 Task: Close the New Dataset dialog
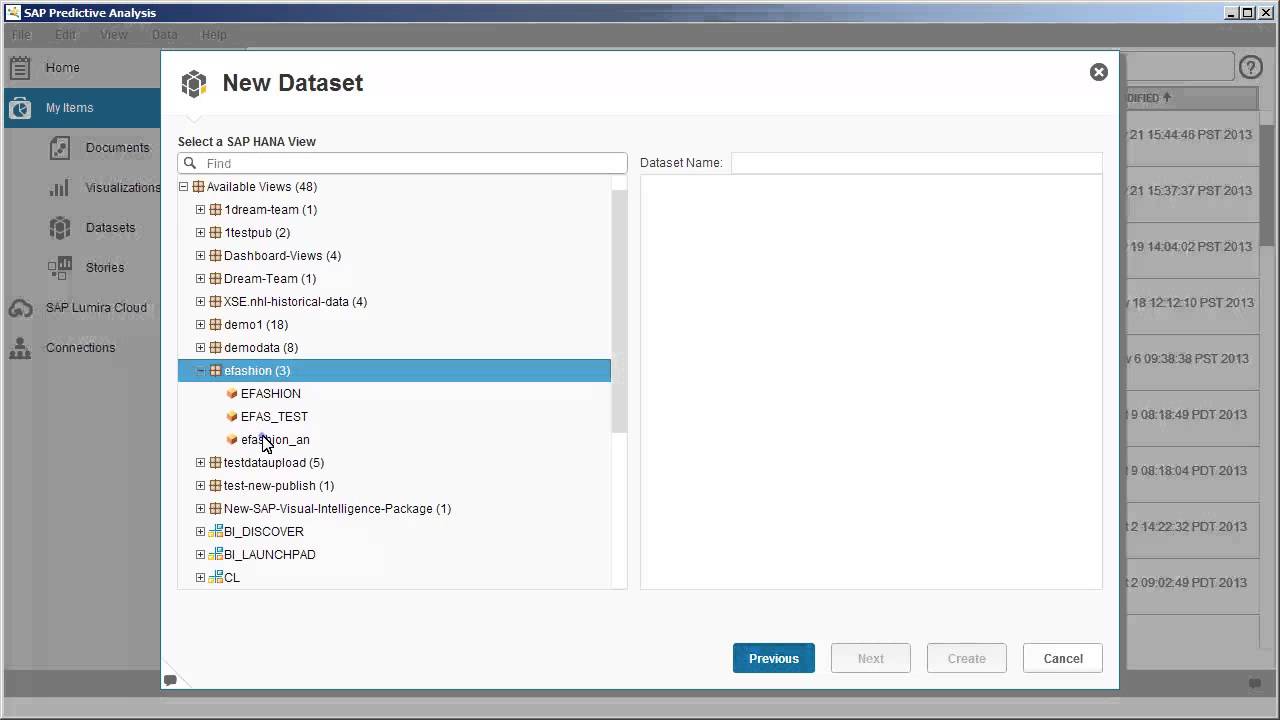click(1099, 72)
